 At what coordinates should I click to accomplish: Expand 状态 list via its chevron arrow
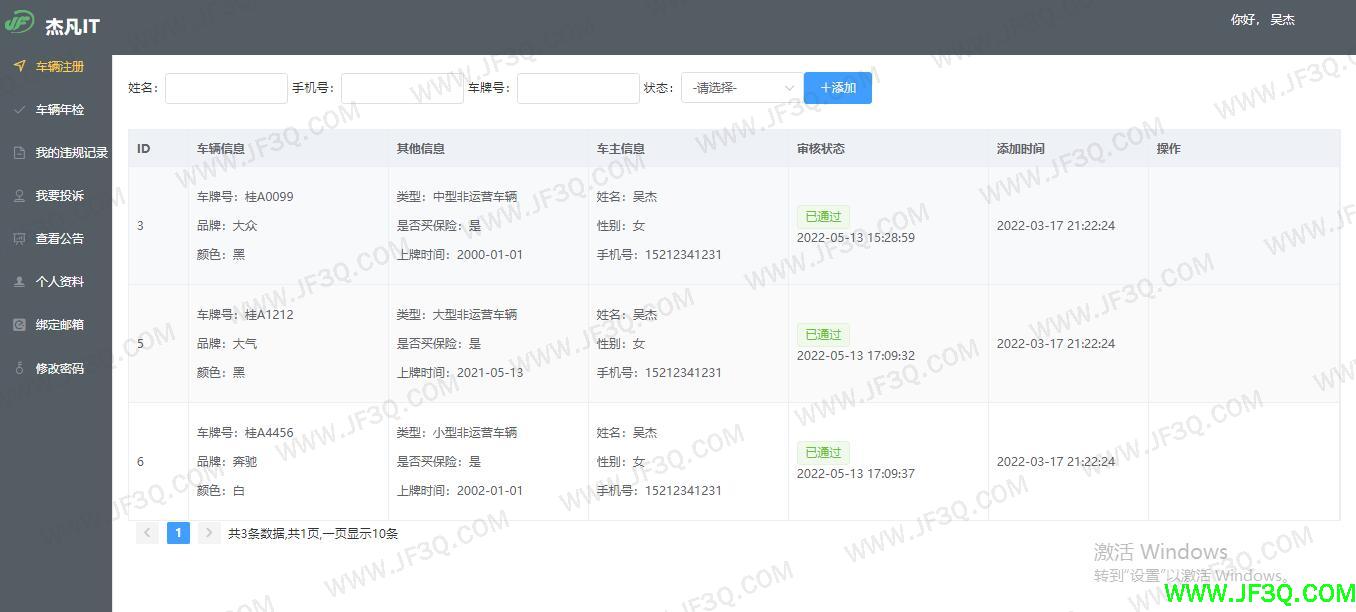click(788, 88)
